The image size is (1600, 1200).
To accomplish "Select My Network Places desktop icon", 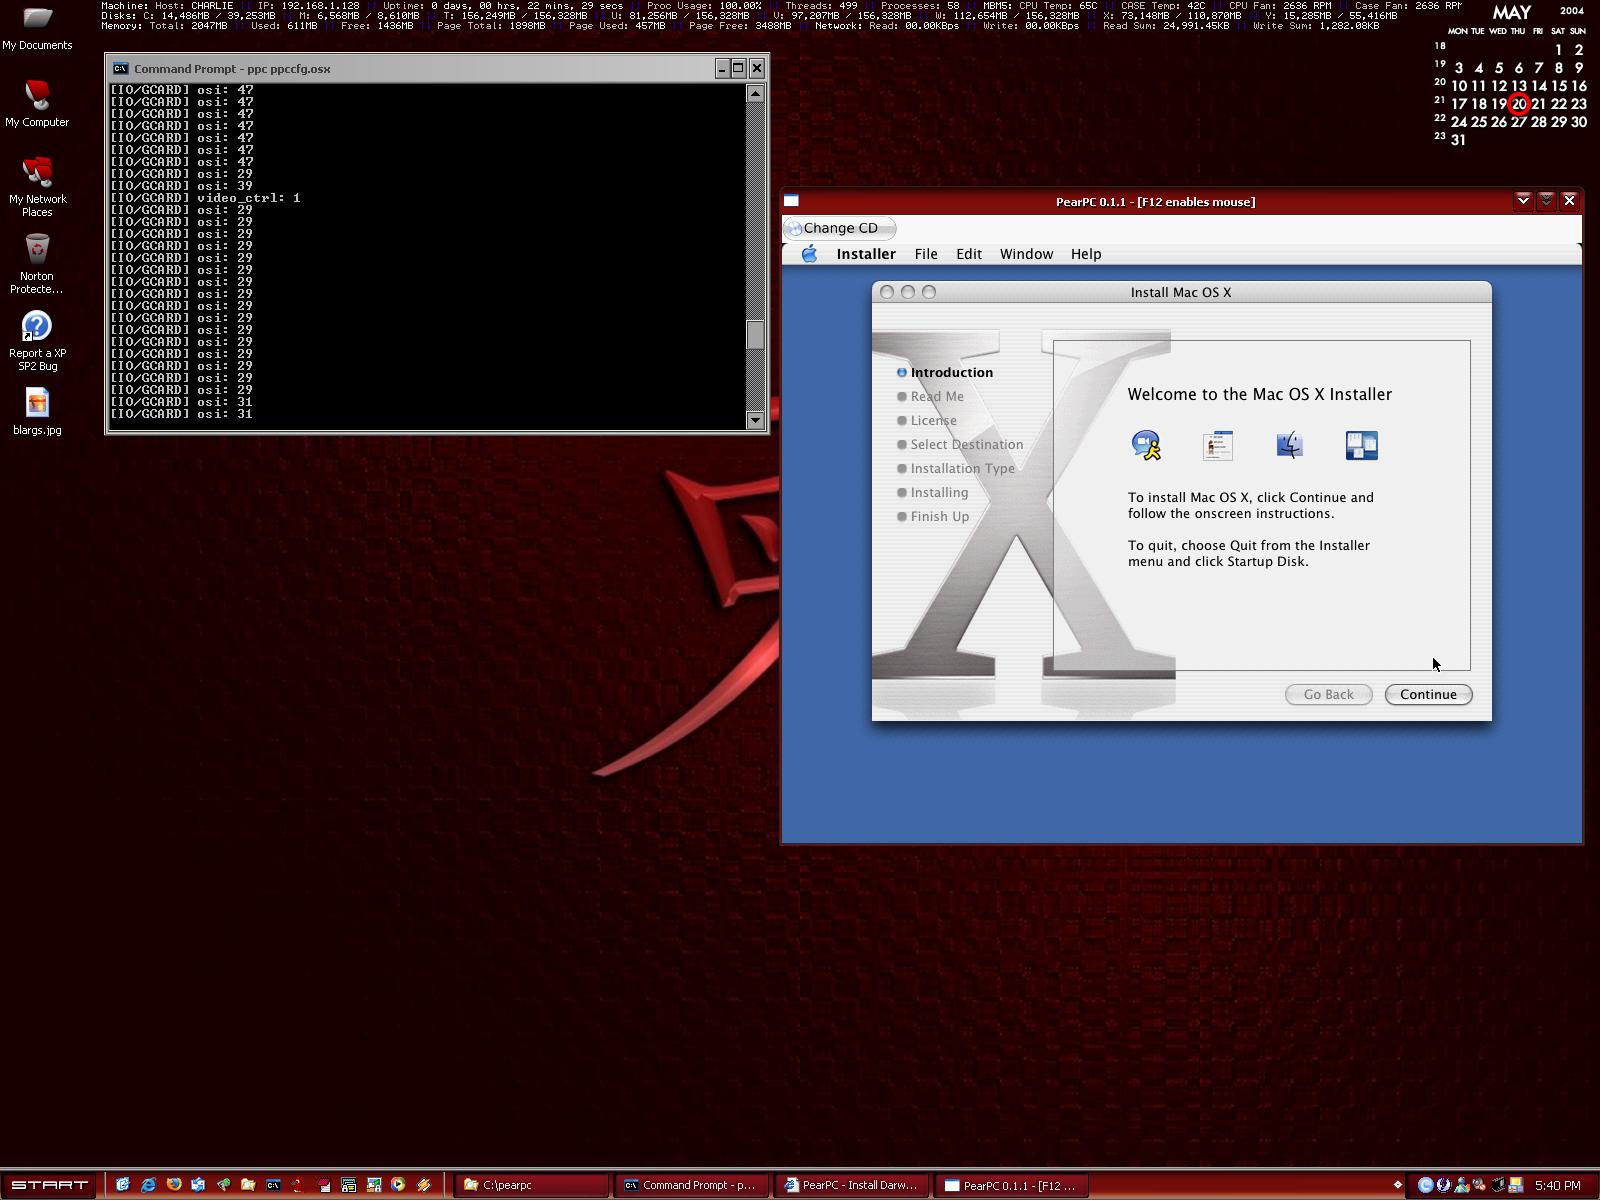I will pos(37,187).
